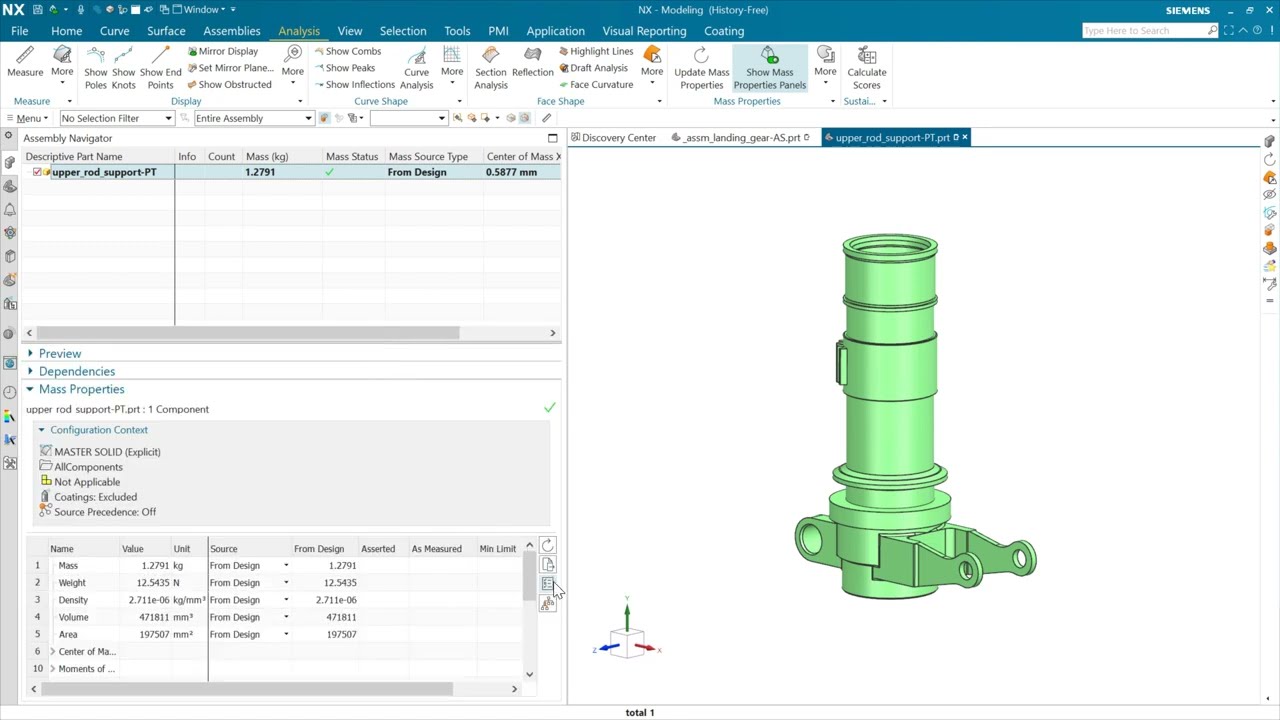Viewport: 1280px width, 720px height.
Task: Click the copy/export icon beside mass table
Action: pyautogui.click(x=547, y=564)
